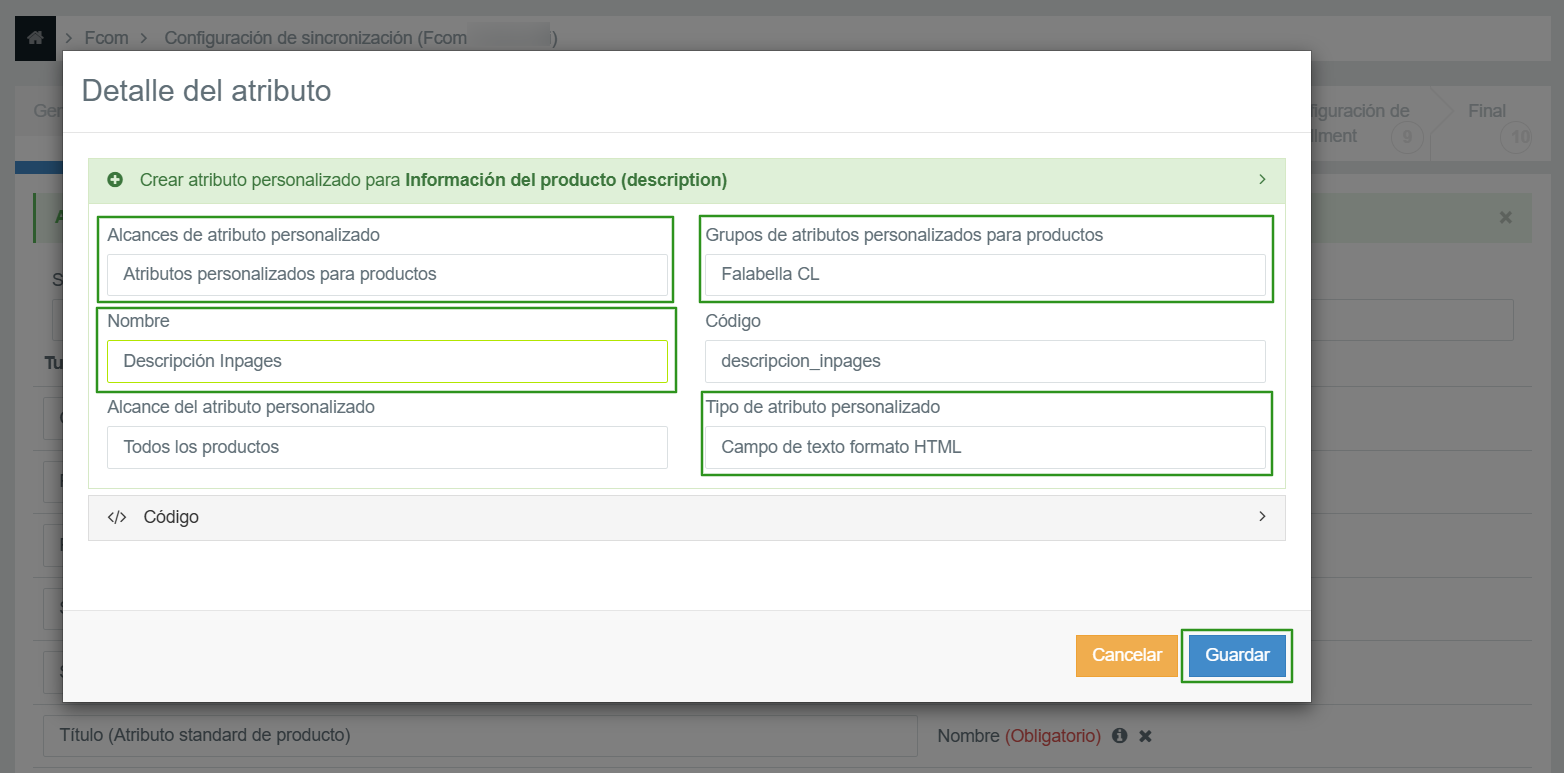Click the info icon next to Nombre (Obligatorio)
This screenshot has height=773, width=1564.
point(1120,735)
